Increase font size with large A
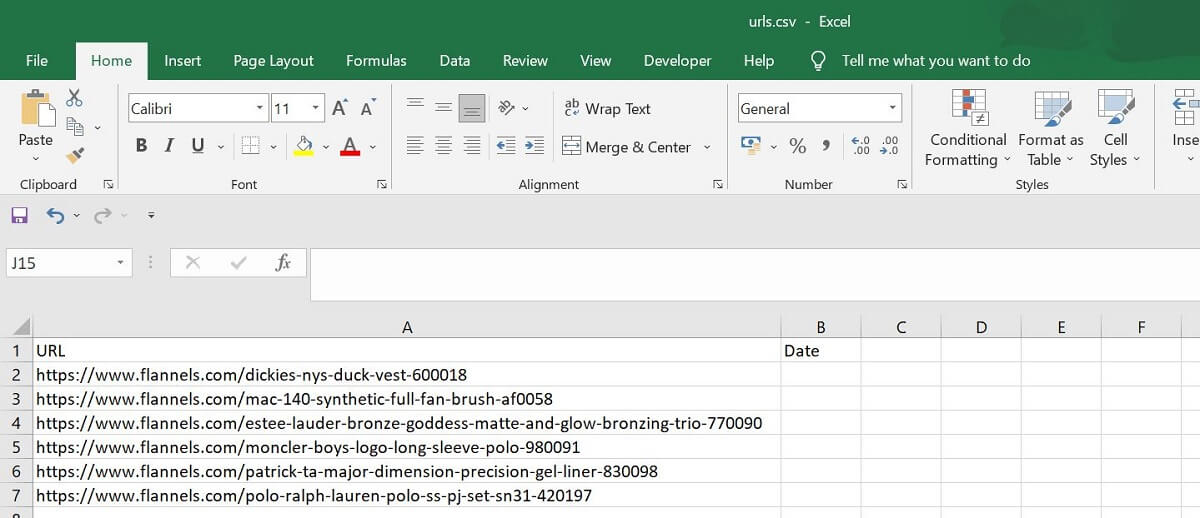 click(340, 108)
